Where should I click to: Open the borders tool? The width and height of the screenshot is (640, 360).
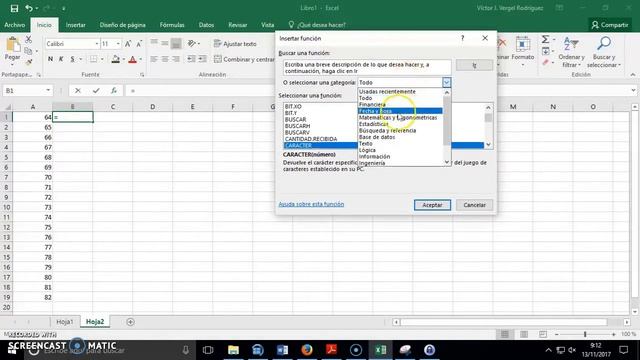(93, 59)
